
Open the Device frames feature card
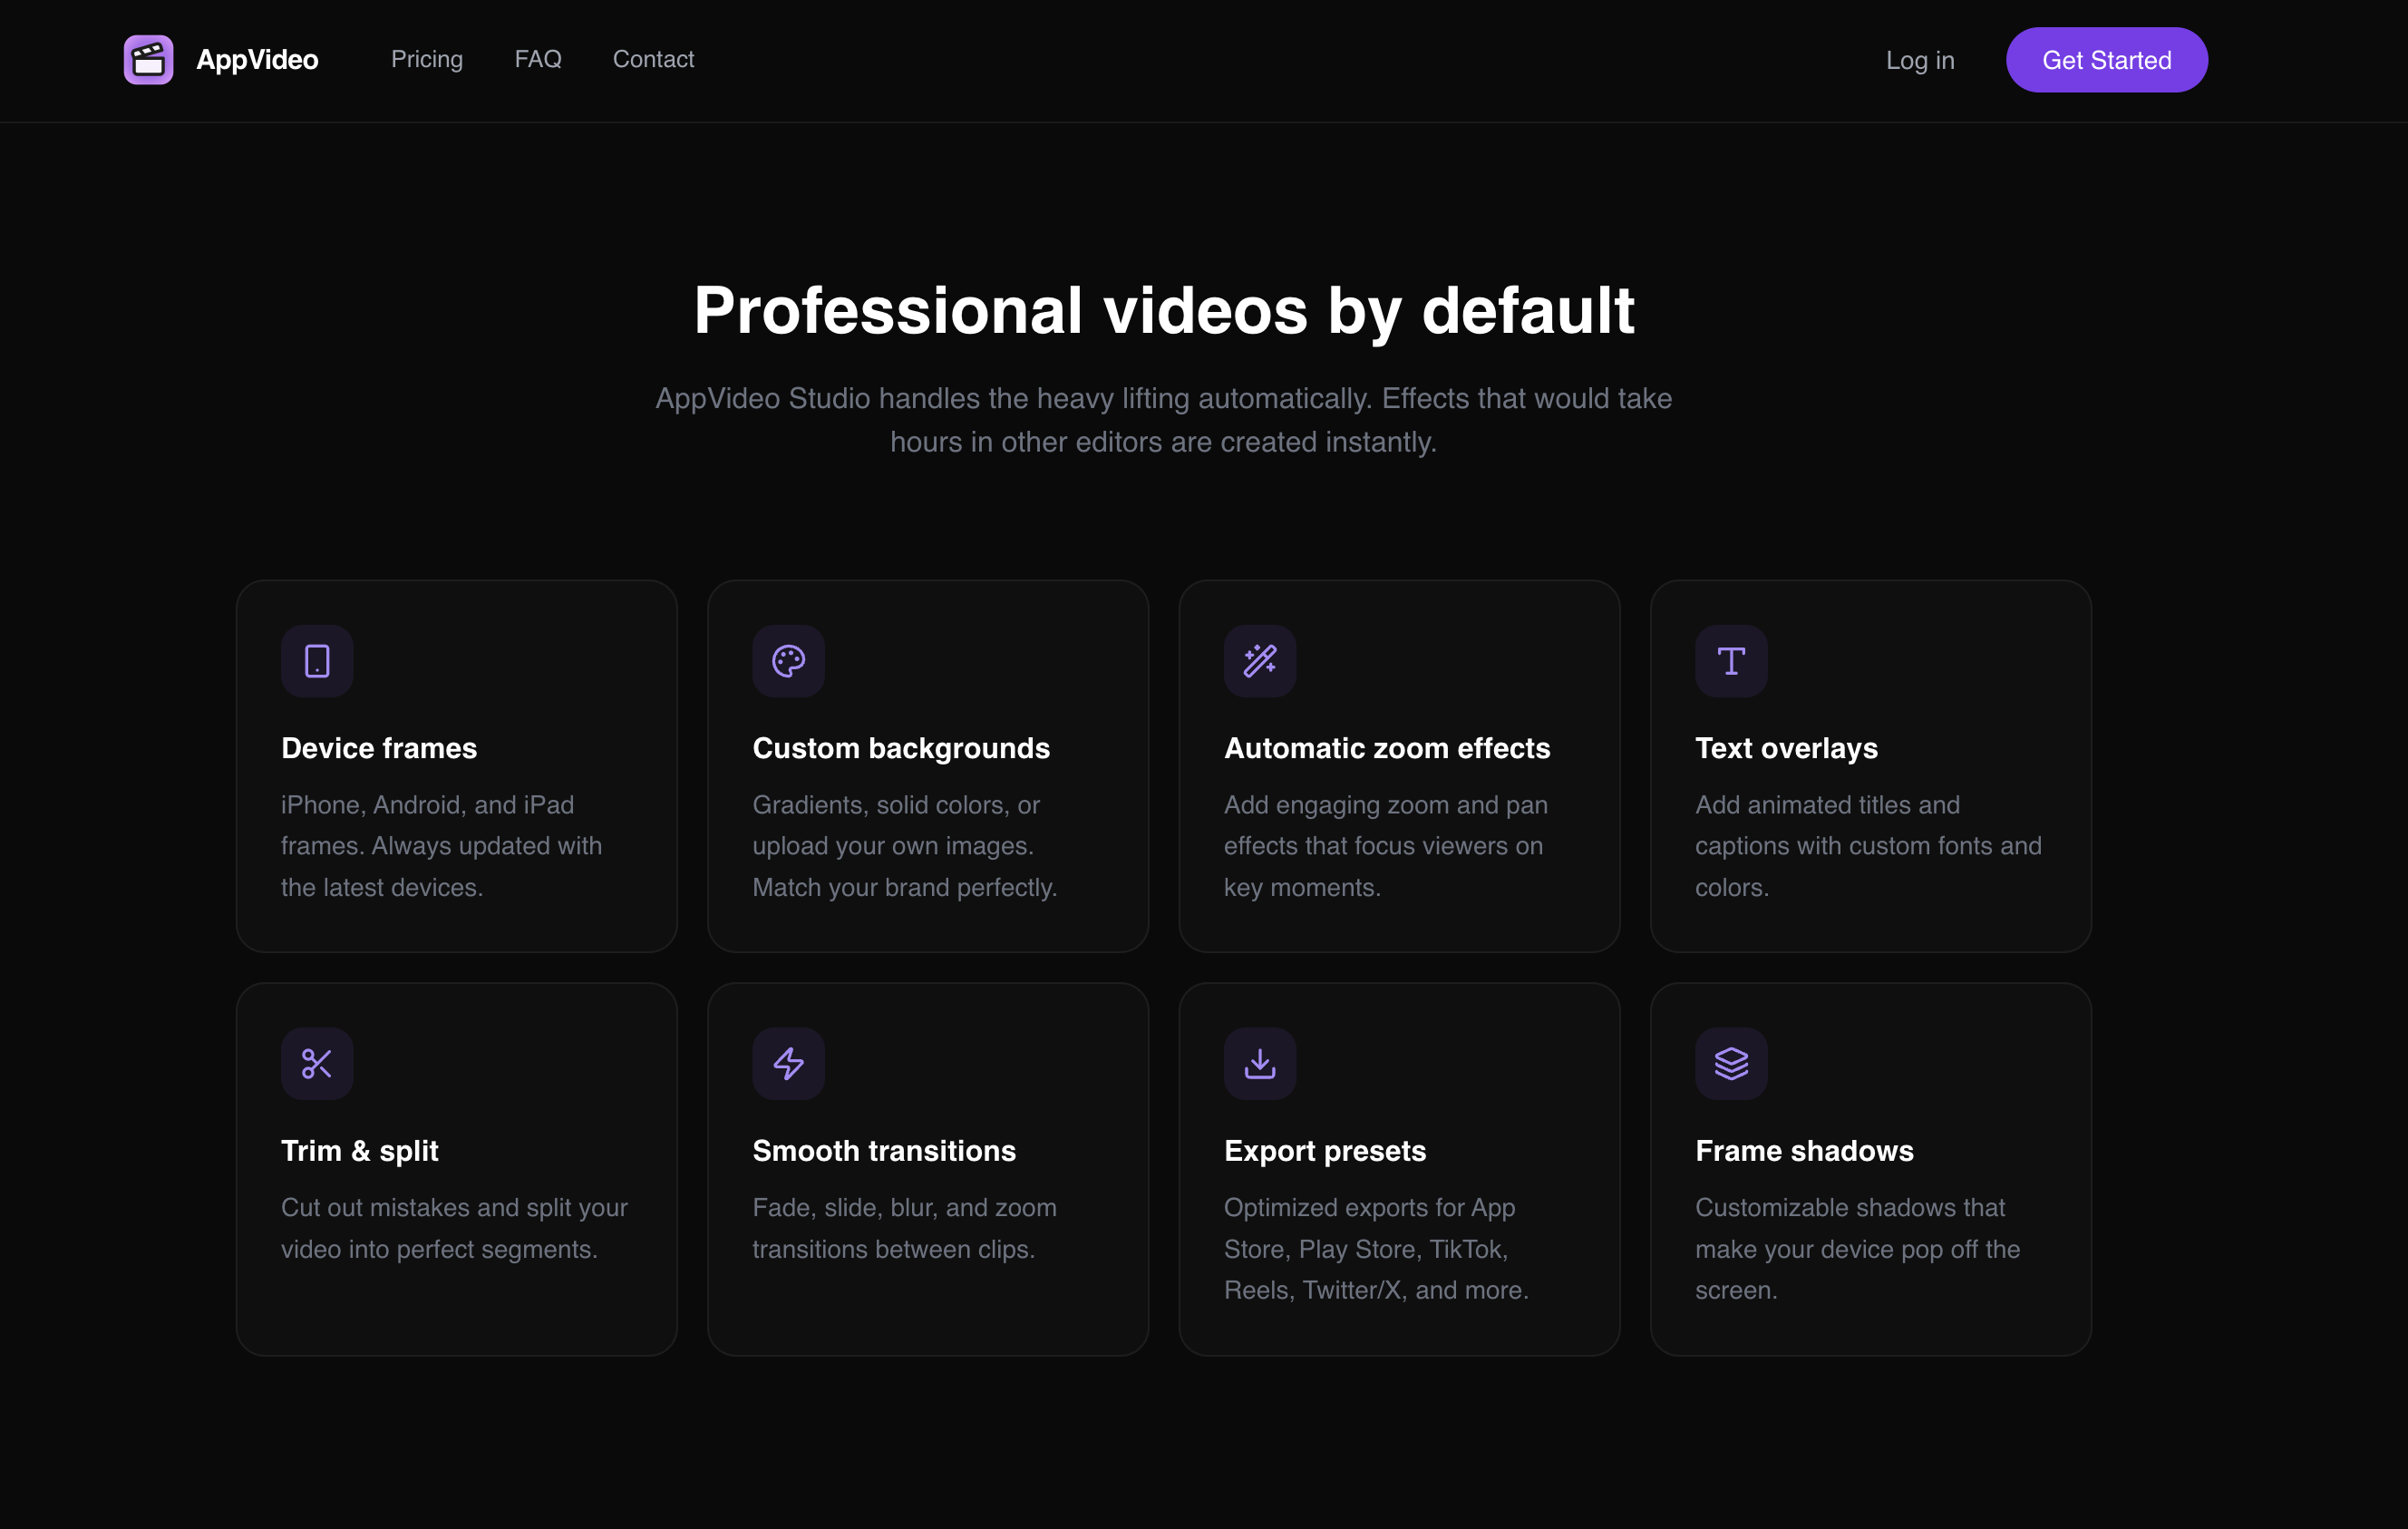click(456, 766)
